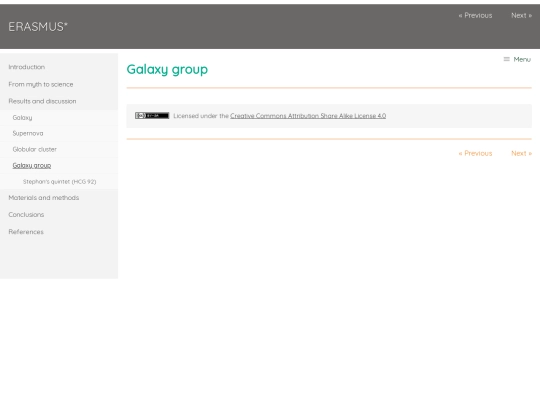
Task: Open Materials and methods in sidebar
Action: point(44,198)
